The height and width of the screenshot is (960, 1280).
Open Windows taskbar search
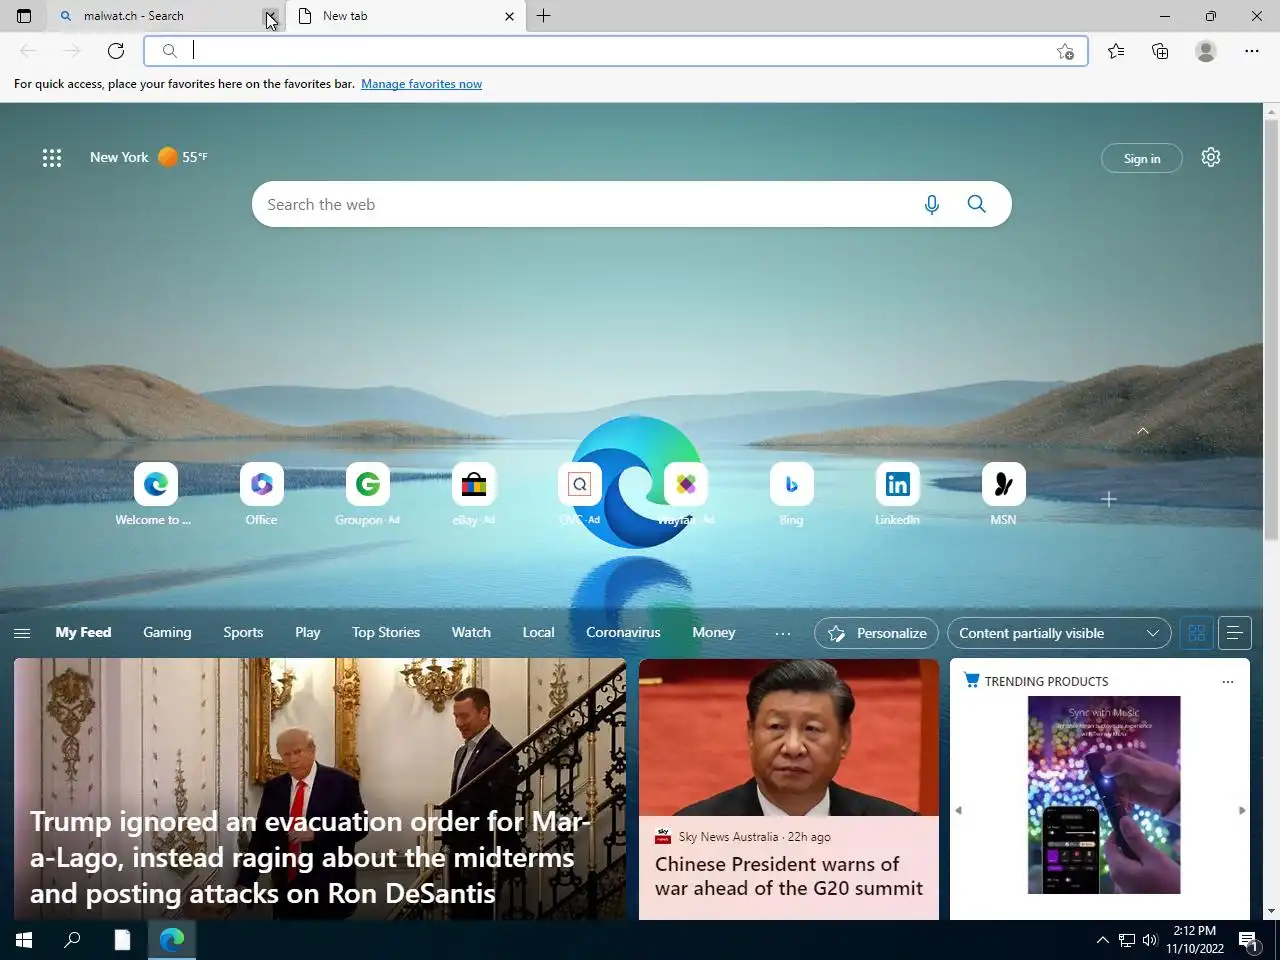[x=72, y=940]
